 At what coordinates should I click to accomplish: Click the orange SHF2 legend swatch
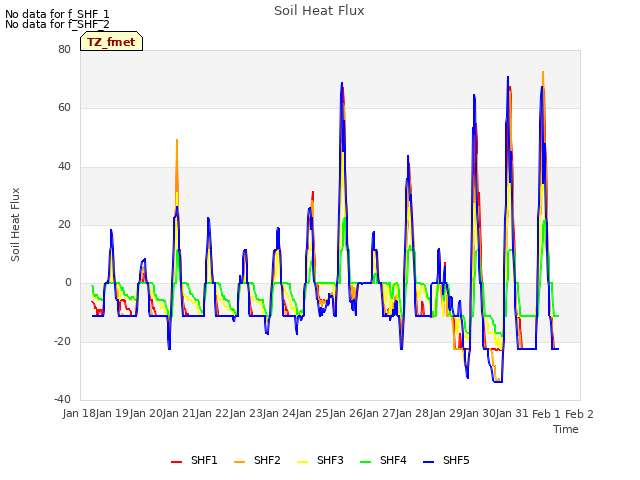pos(239,462)
